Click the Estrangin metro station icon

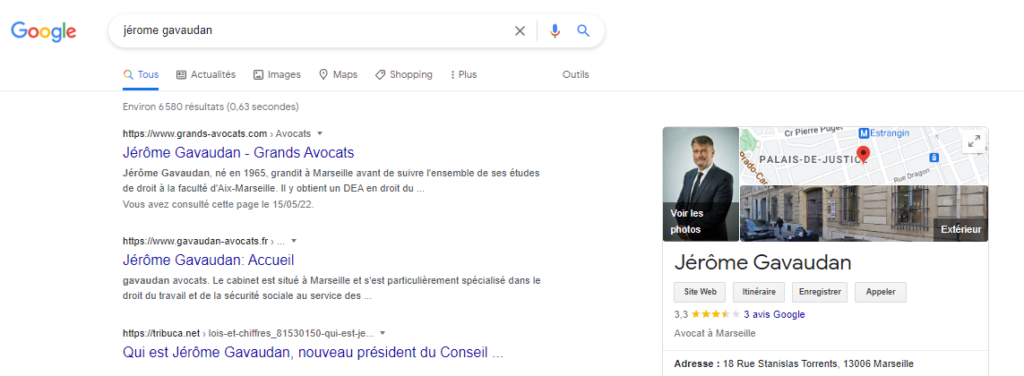click(864, 133)
